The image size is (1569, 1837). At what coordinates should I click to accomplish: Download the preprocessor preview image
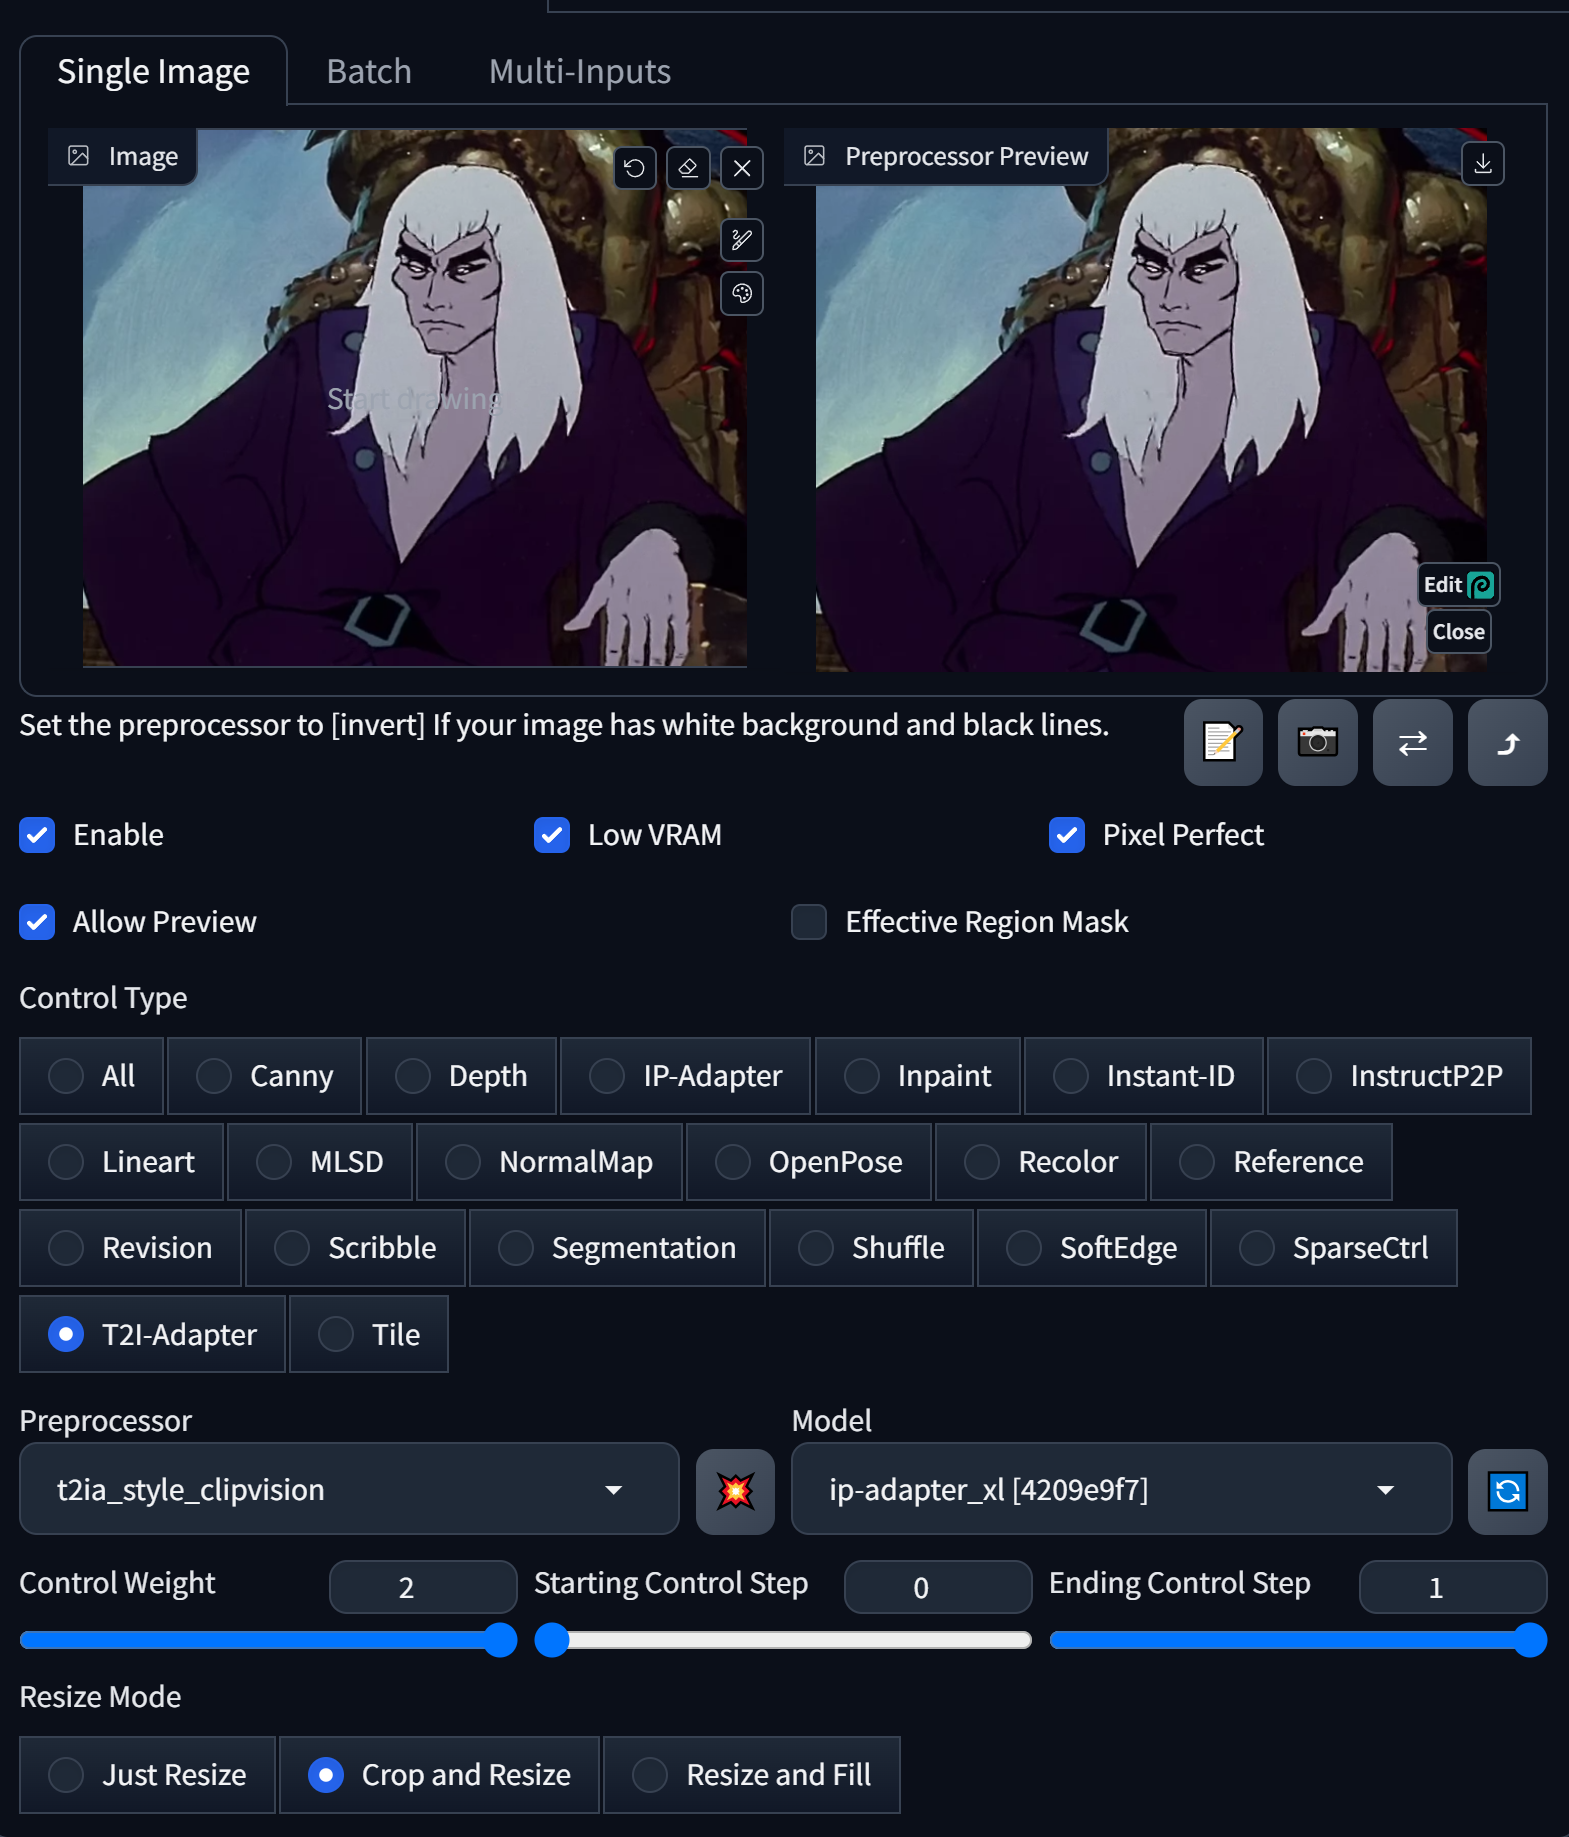(x=1483, y=164)
